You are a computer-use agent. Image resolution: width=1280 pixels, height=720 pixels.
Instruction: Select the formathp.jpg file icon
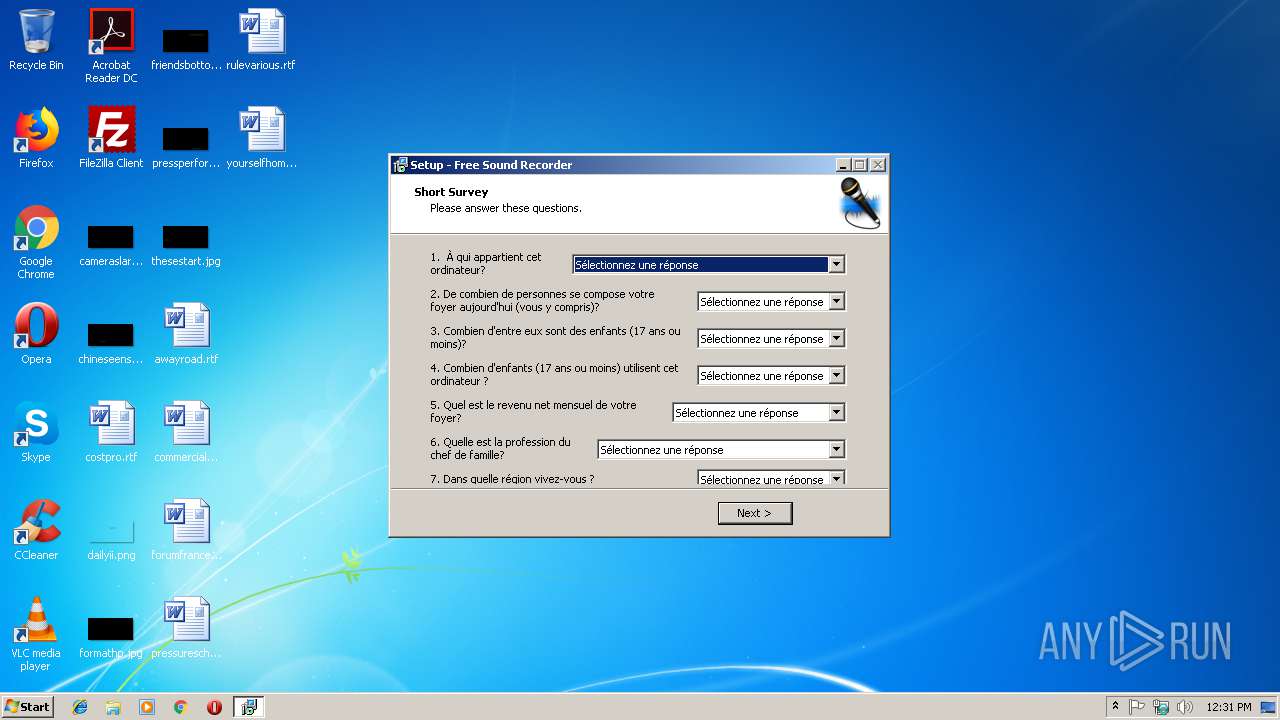111,637
